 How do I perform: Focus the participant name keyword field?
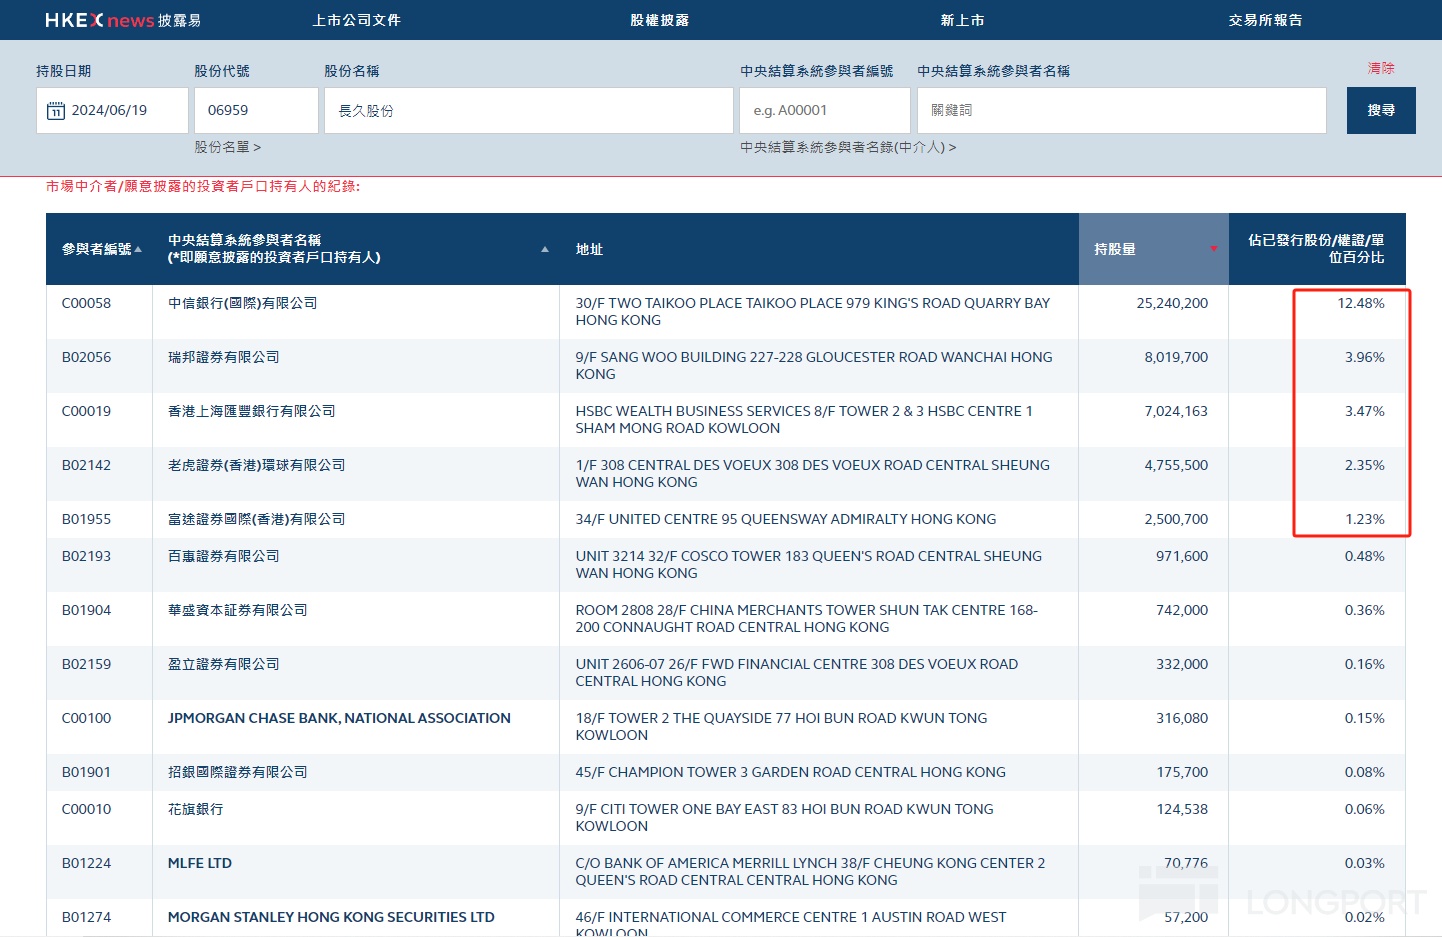(x=1121, y=110)
